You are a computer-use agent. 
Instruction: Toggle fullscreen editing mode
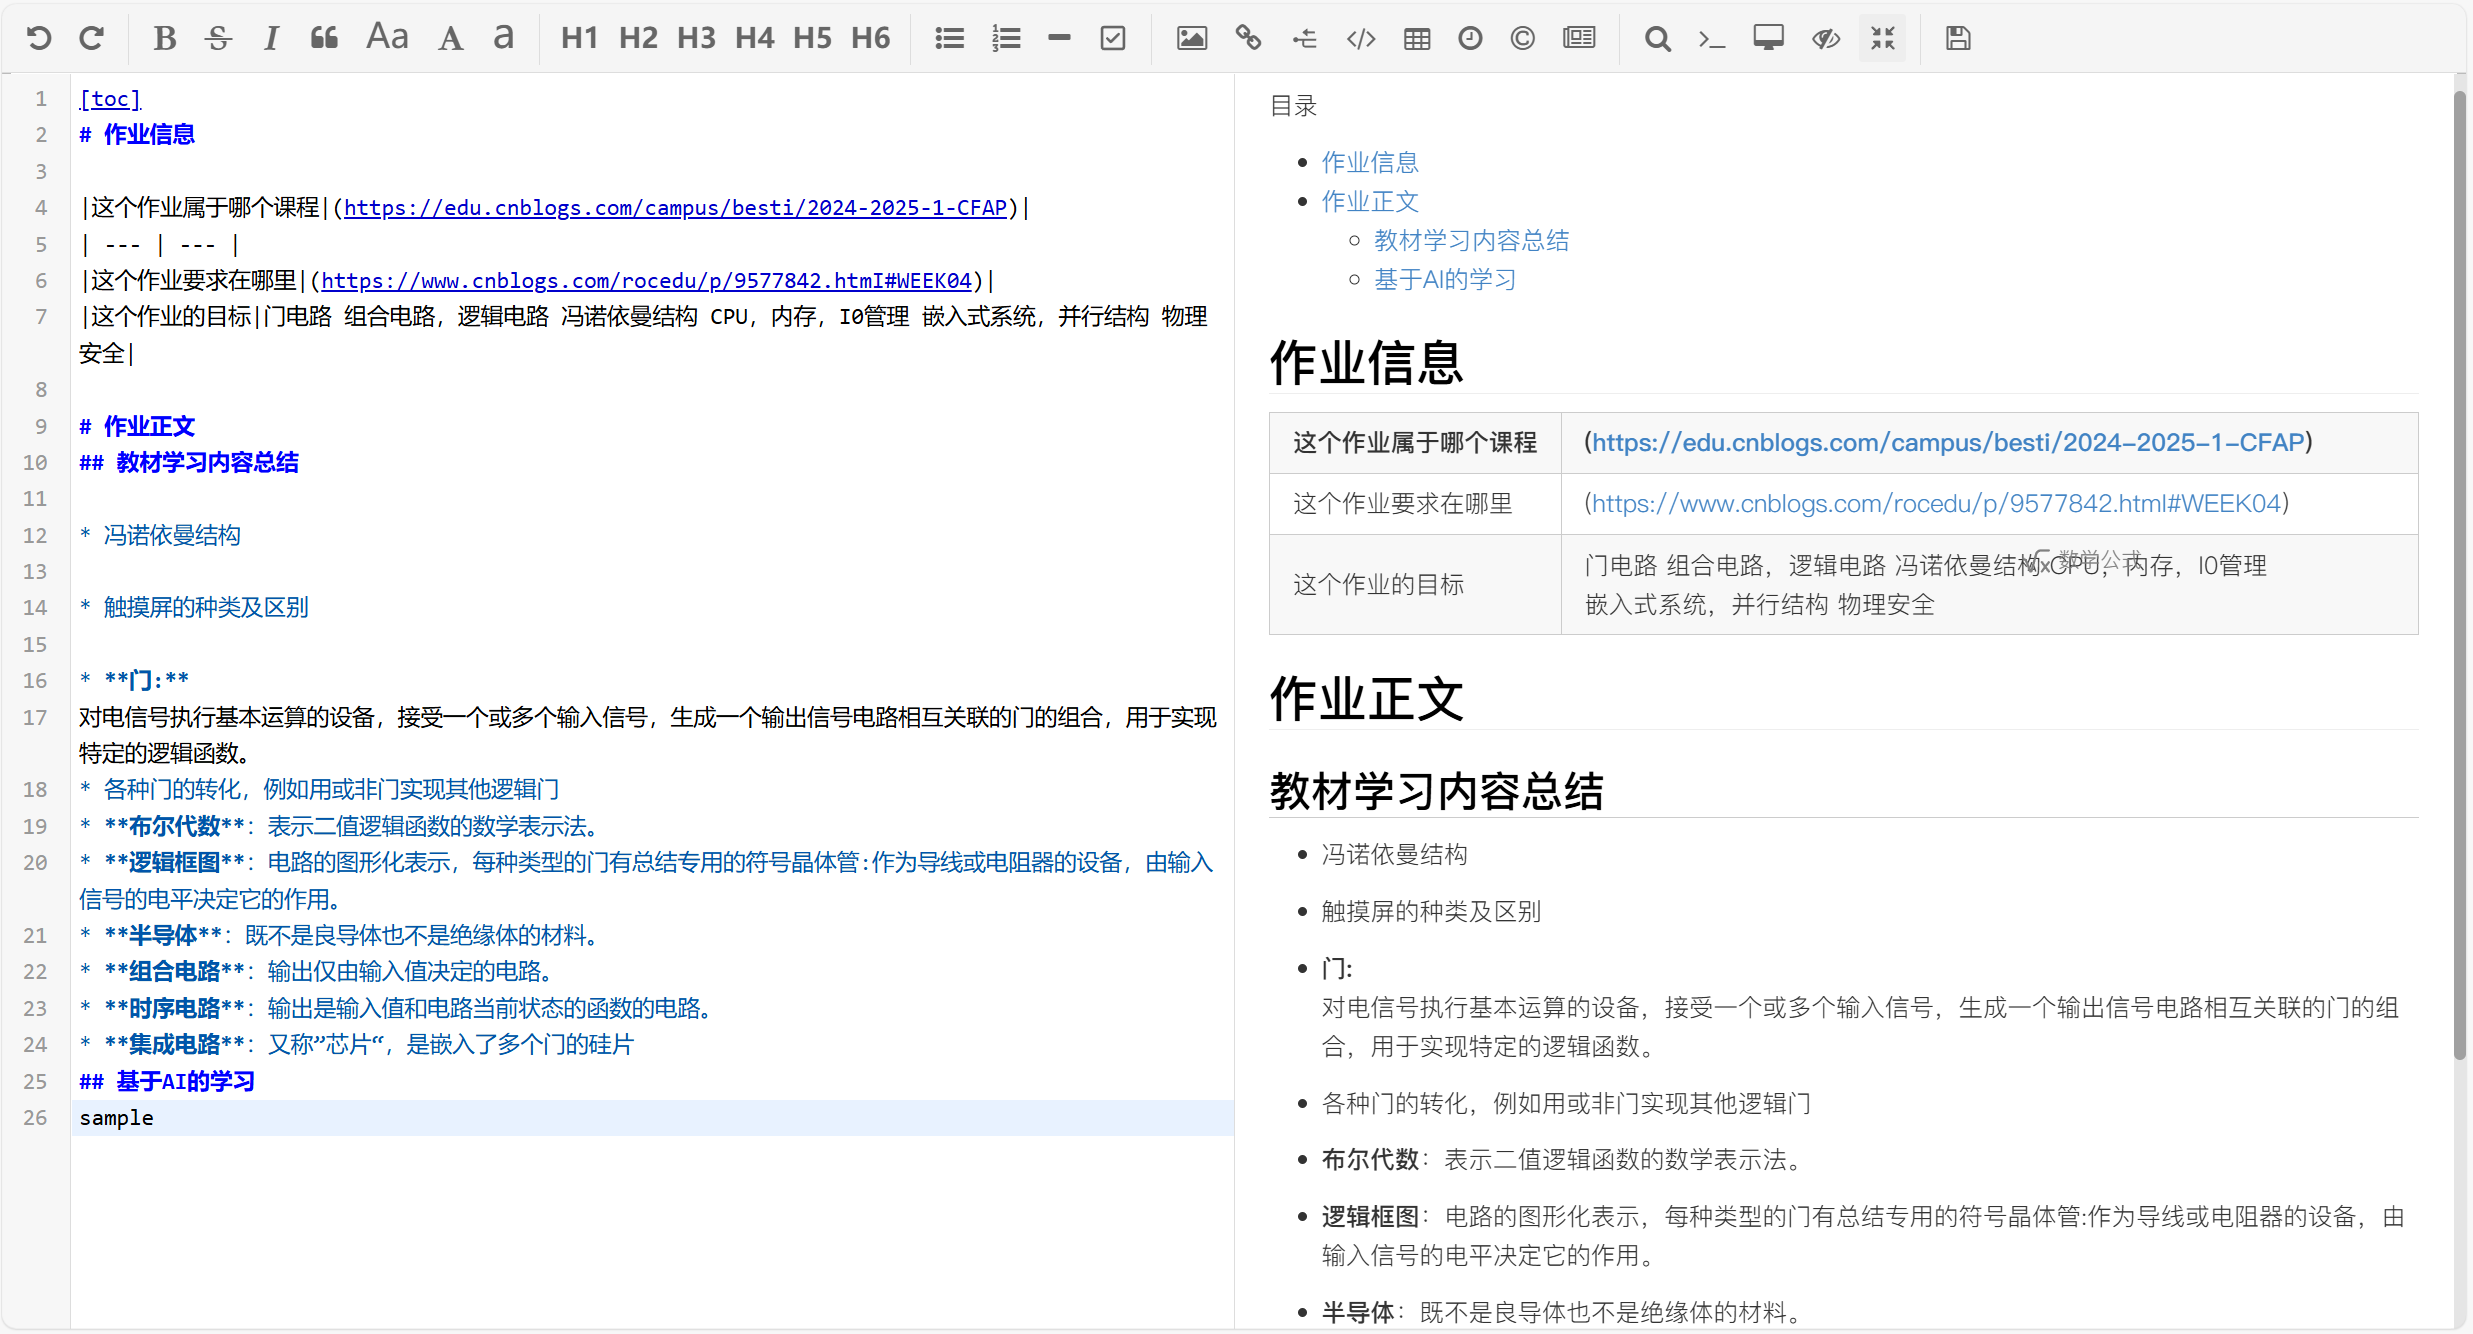click(1883, 39)
